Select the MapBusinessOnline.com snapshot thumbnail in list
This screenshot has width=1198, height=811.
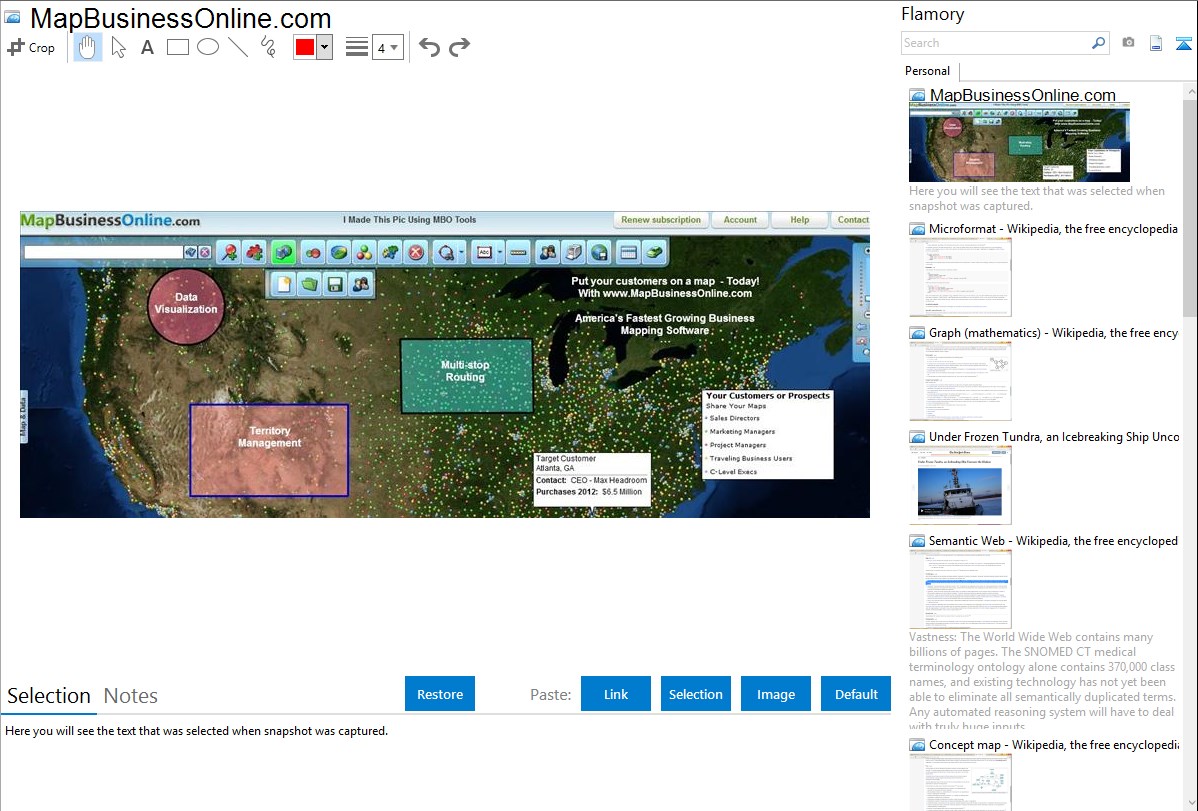(x=1019, y=143)
